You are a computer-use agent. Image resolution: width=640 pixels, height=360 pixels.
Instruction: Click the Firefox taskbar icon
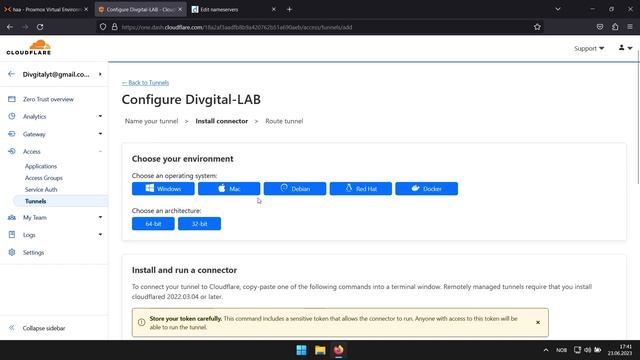coord(338,350)
